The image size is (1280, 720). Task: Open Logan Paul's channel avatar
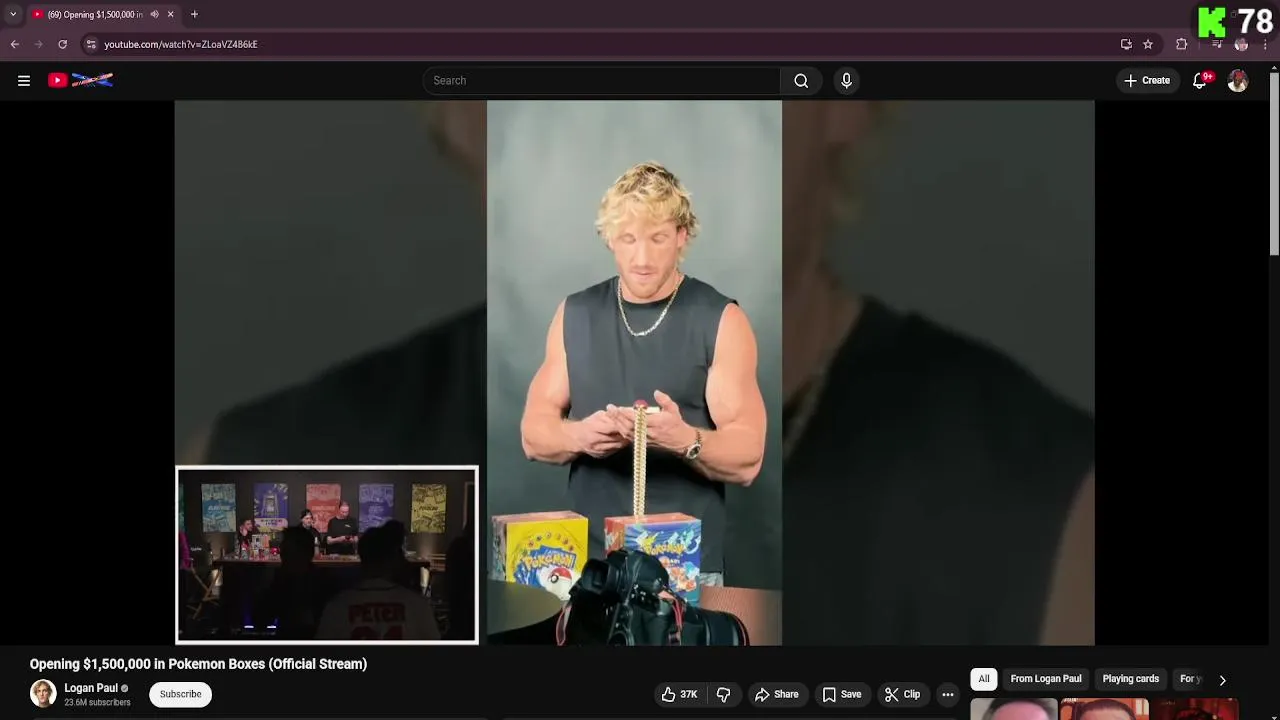[x=43, y=694]
